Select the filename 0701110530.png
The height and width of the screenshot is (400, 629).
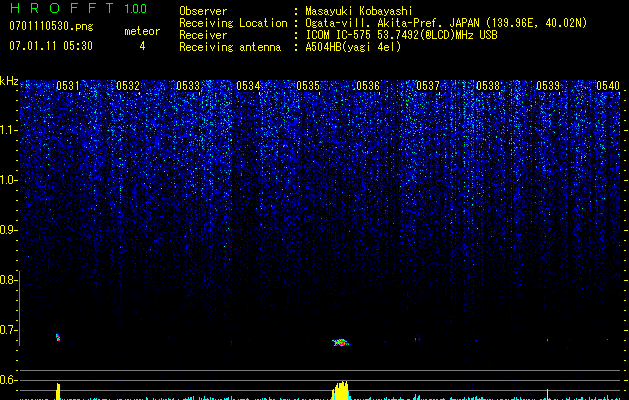click(51, 27)
